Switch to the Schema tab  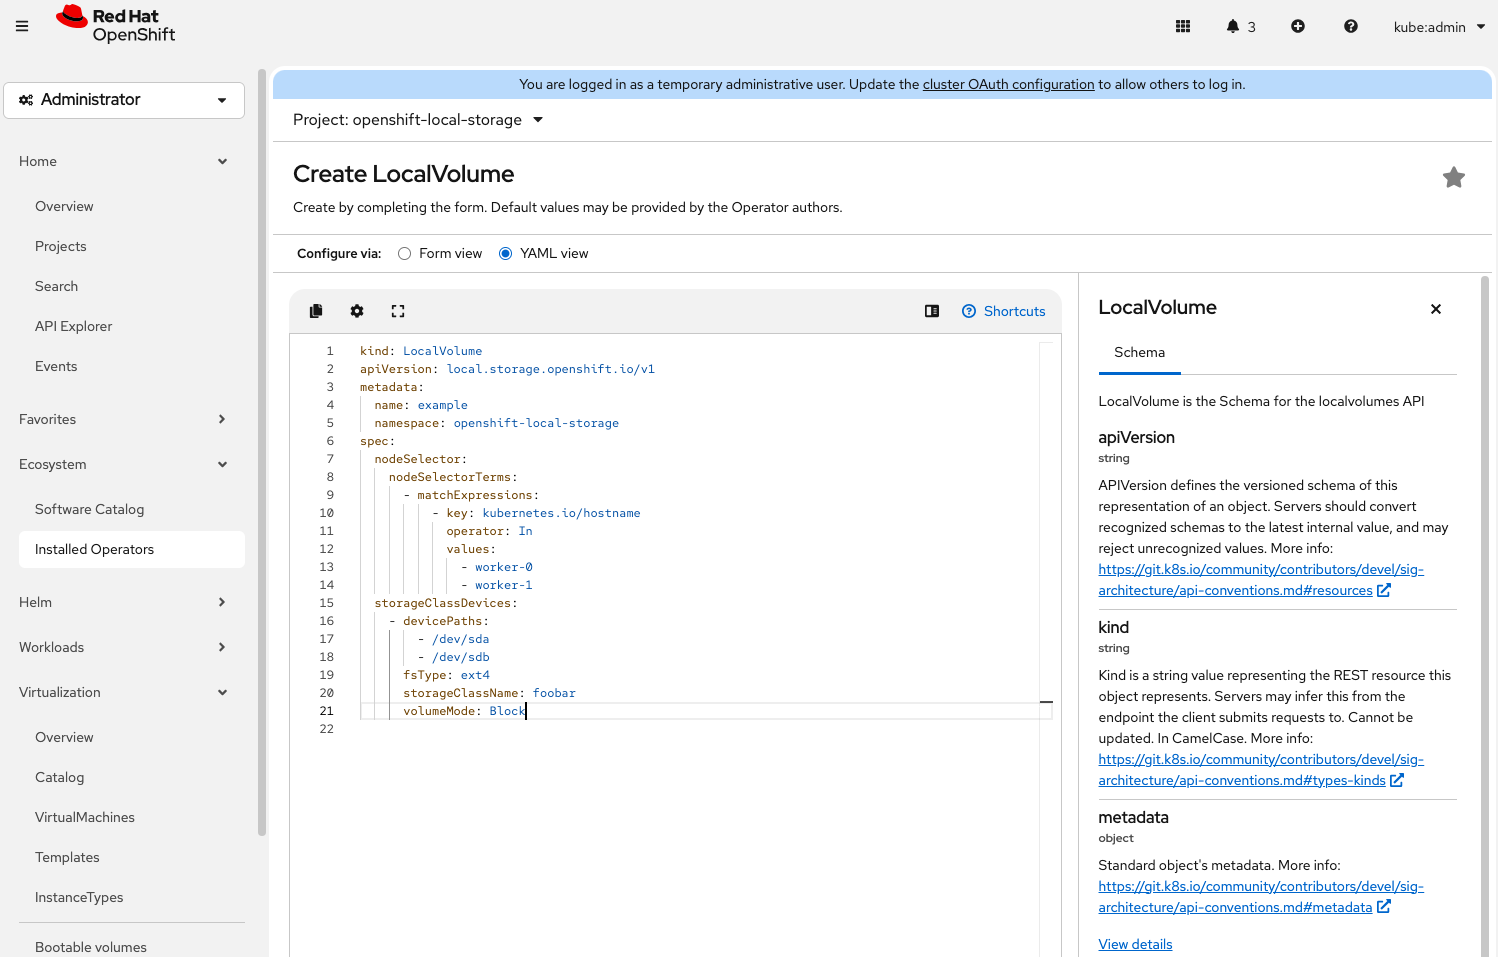coord(1139,352)
